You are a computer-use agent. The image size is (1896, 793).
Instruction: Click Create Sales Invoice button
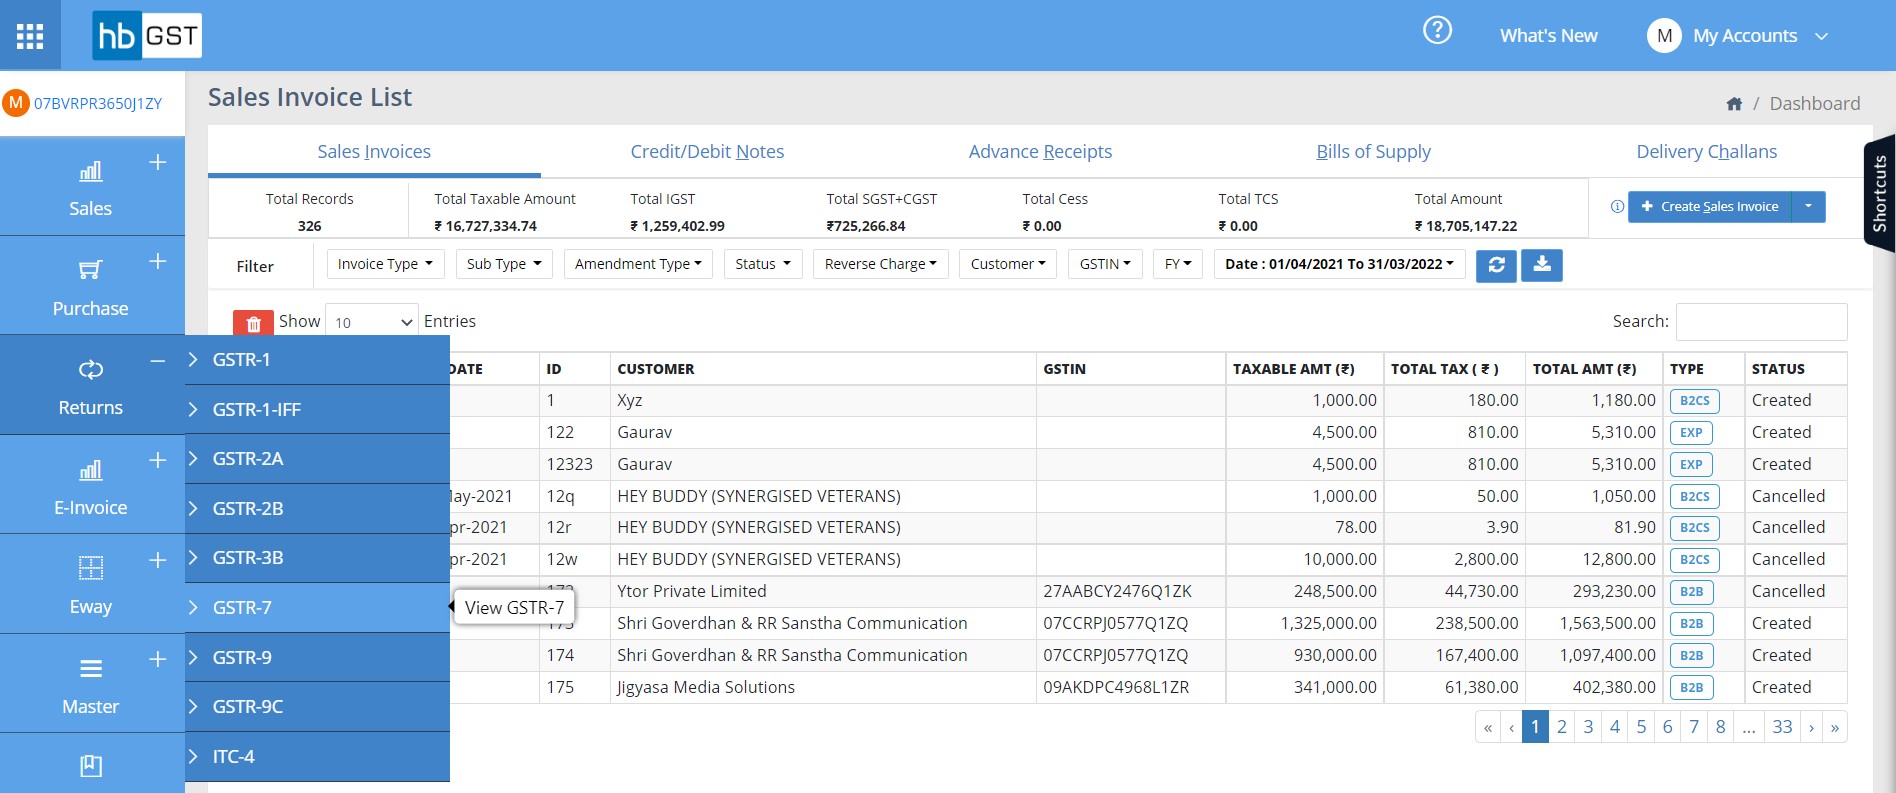point(1710,207)
